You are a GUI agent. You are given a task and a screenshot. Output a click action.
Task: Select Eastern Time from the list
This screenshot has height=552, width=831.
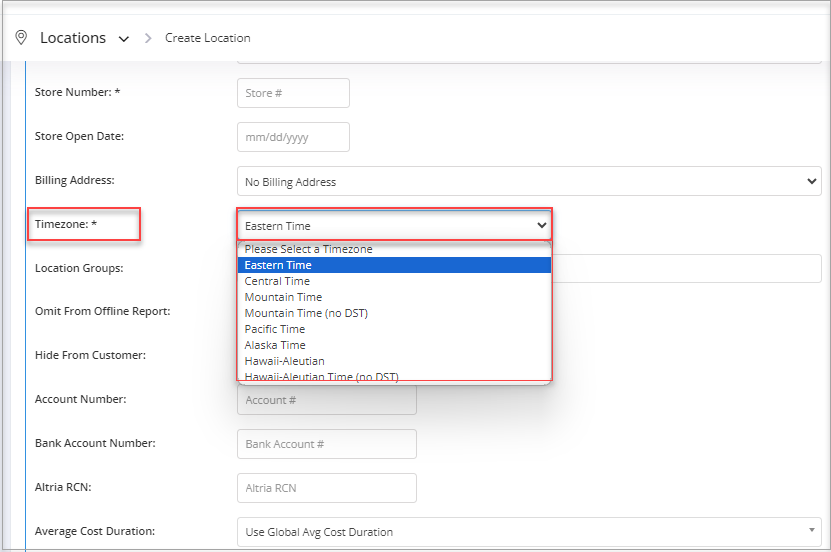tap(394, 265)
